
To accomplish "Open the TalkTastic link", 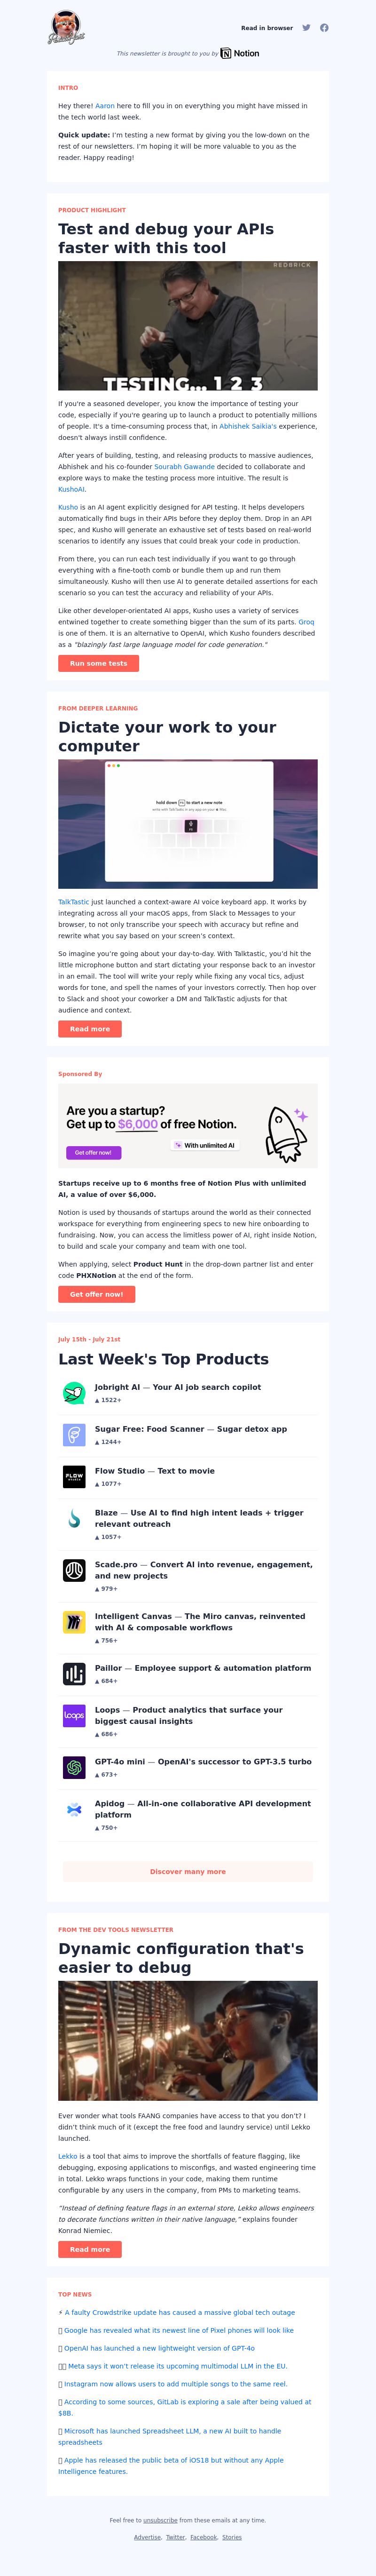I will tap(73, 902).
